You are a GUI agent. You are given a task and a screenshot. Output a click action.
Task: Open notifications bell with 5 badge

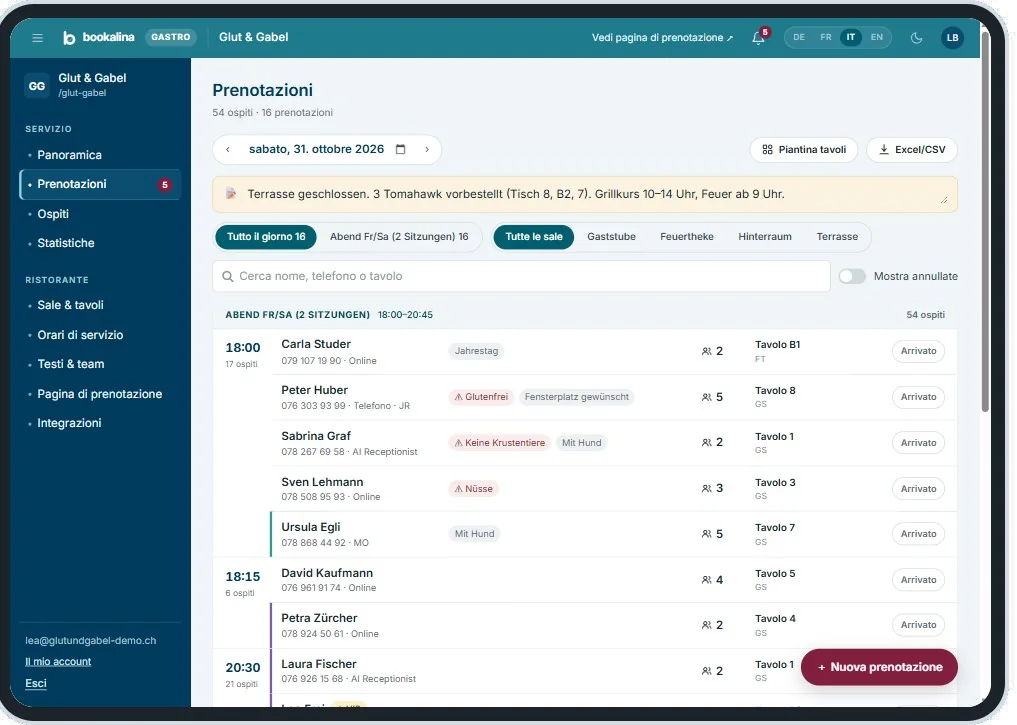(759, 37)
